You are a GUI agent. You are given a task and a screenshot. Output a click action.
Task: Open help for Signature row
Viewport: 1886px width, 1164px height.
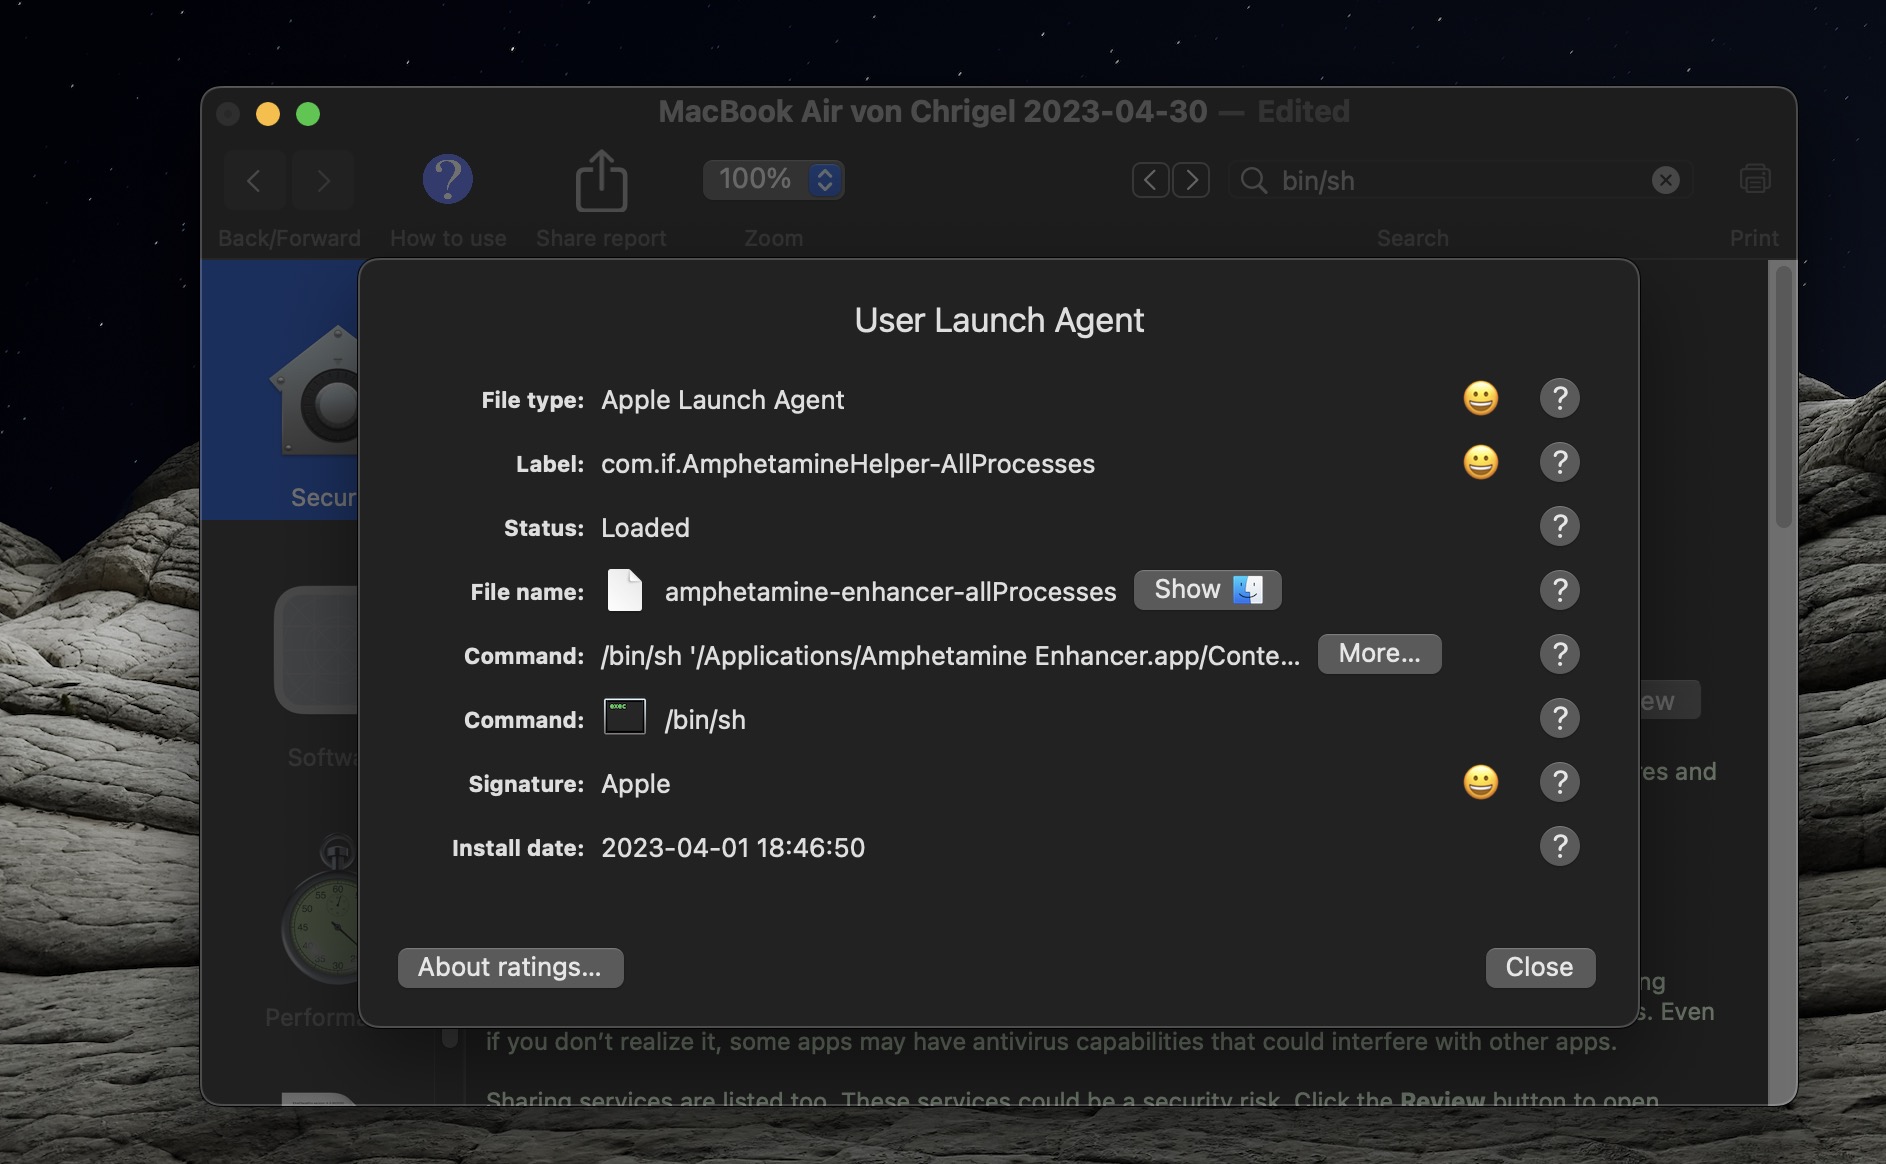click(x=1560, y=782)
